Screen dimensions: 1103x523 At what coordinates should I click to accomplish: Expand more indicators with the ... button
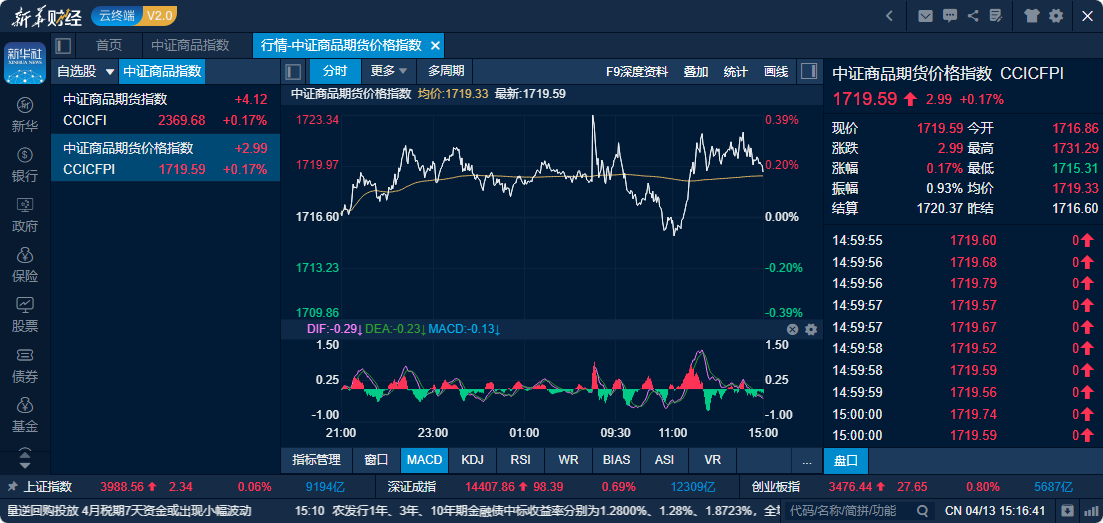coord(806,460)
